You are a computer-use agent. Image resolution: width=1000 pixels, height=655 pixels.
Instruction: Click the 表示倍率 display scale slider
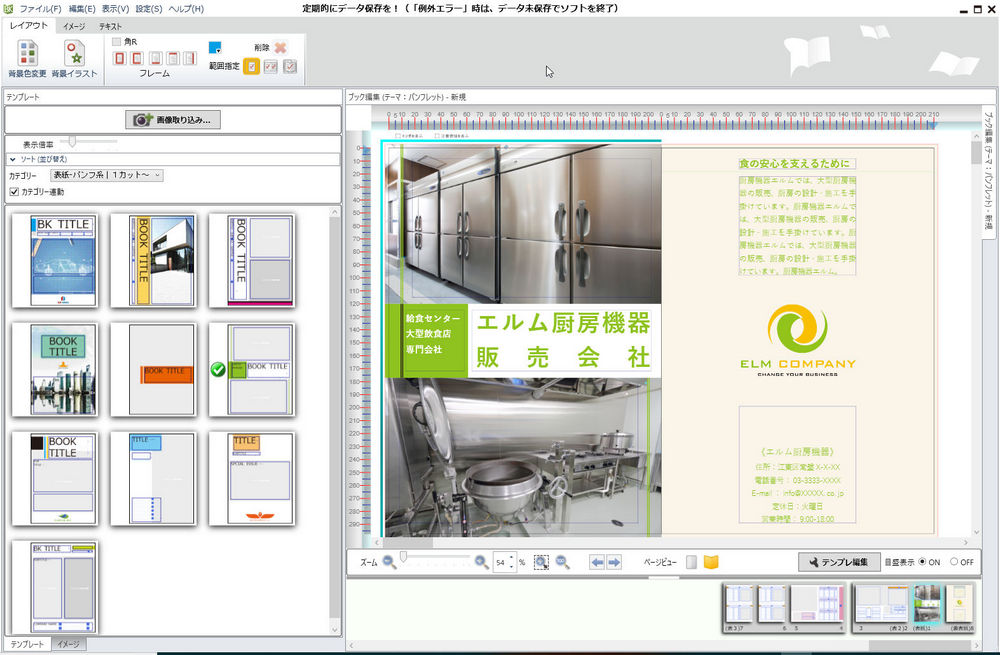[x=72, y=142]
